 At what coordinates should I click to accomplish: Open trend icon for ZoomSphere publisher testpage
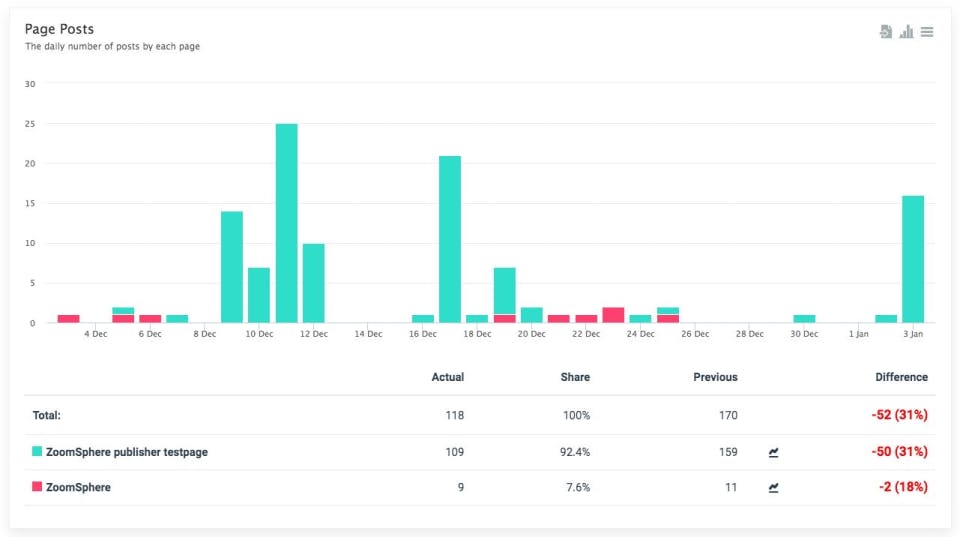(x=773, y=453)
